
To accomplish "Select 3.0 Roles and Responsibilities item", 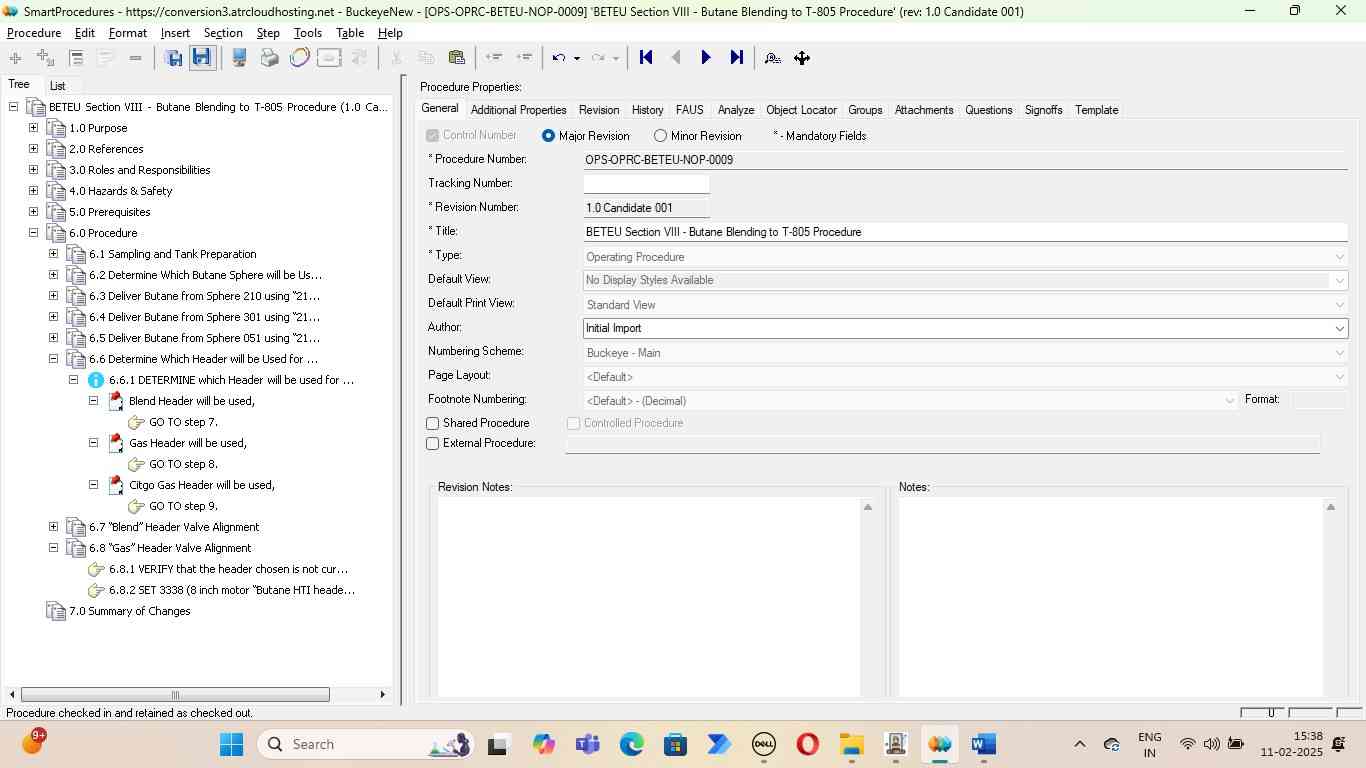I will 139,170.
